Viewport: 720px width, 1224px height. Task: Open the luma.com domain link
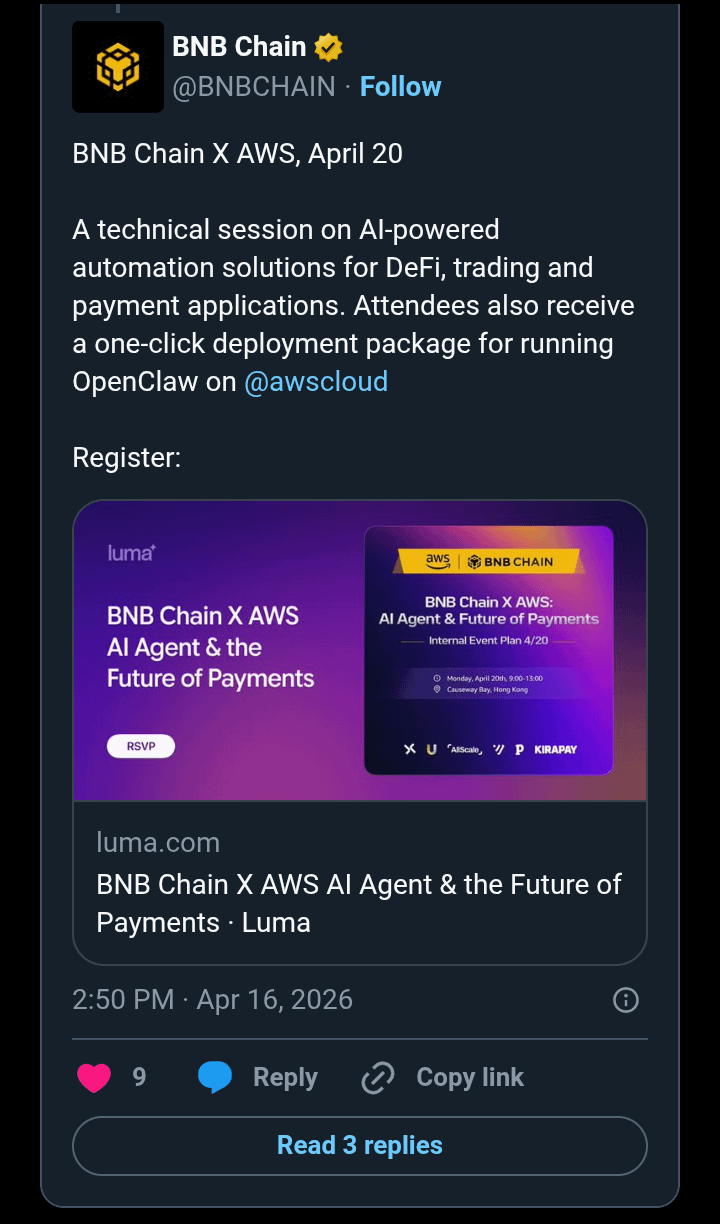coord(158,843)
